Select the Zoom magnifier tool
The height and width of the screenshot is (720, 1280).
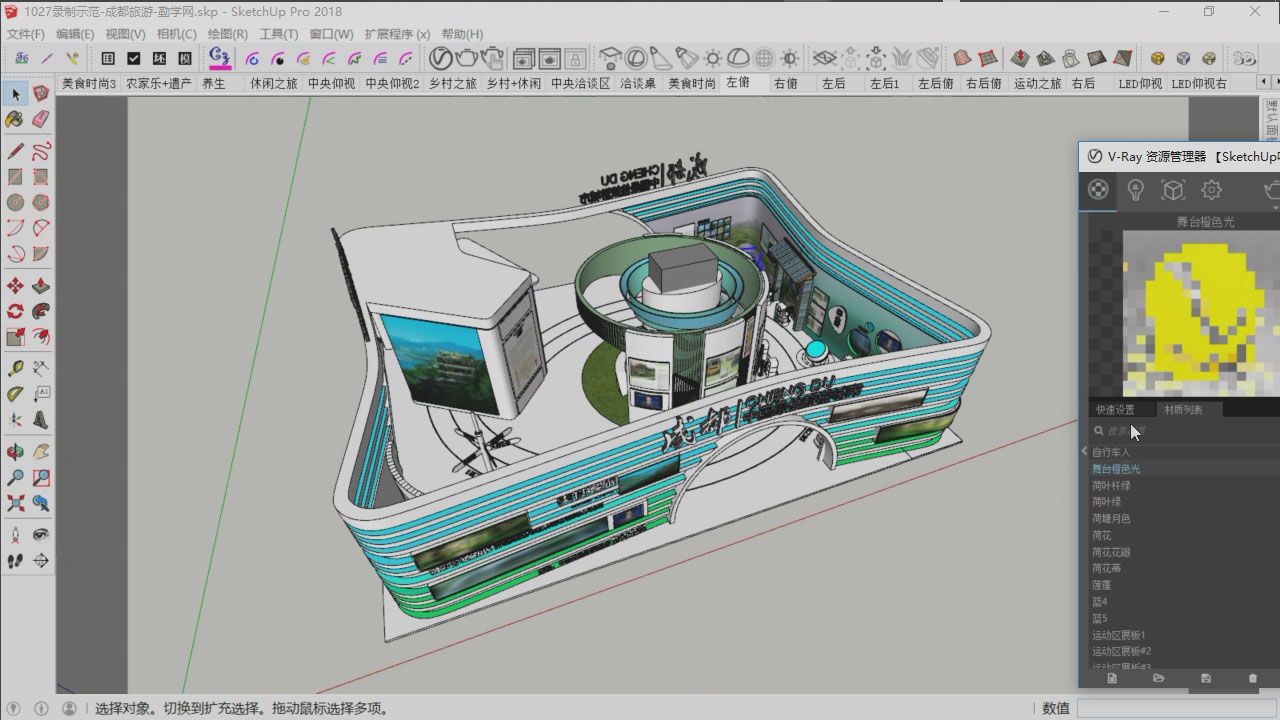pos(15,478)
